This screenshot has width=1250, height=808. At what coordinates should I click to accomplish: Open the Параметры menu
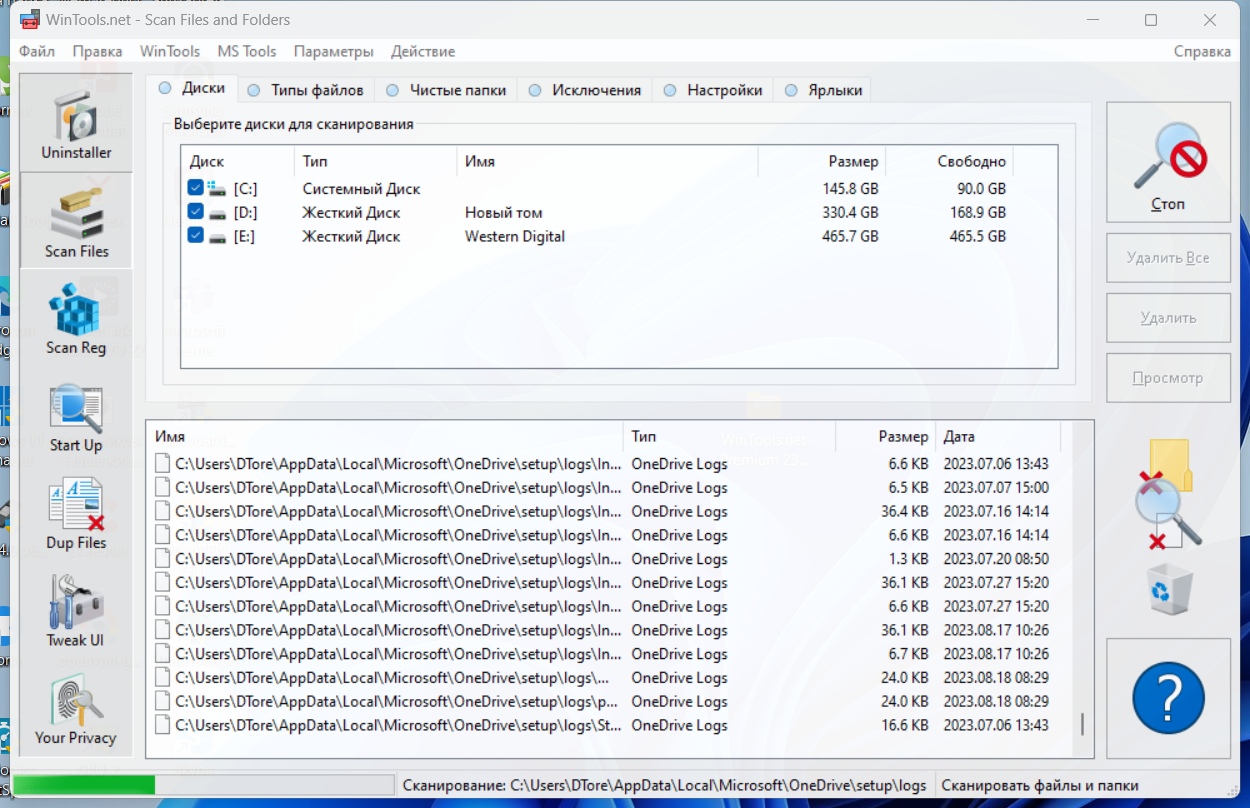[334, 51]
